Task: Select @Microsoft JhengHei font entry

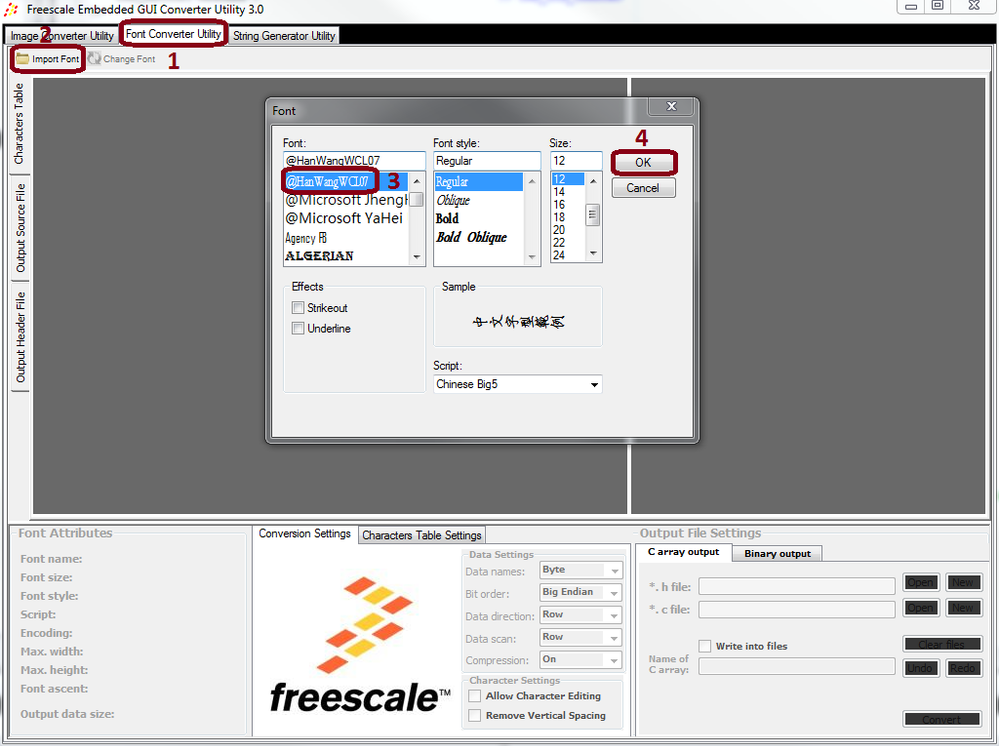Action: coord(345,200)
